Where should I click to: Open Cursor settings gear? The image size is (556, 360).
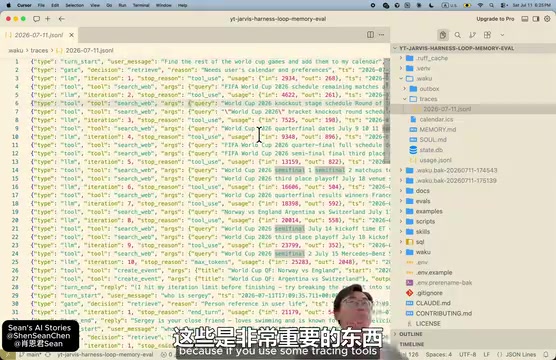[x=547, y=19]
